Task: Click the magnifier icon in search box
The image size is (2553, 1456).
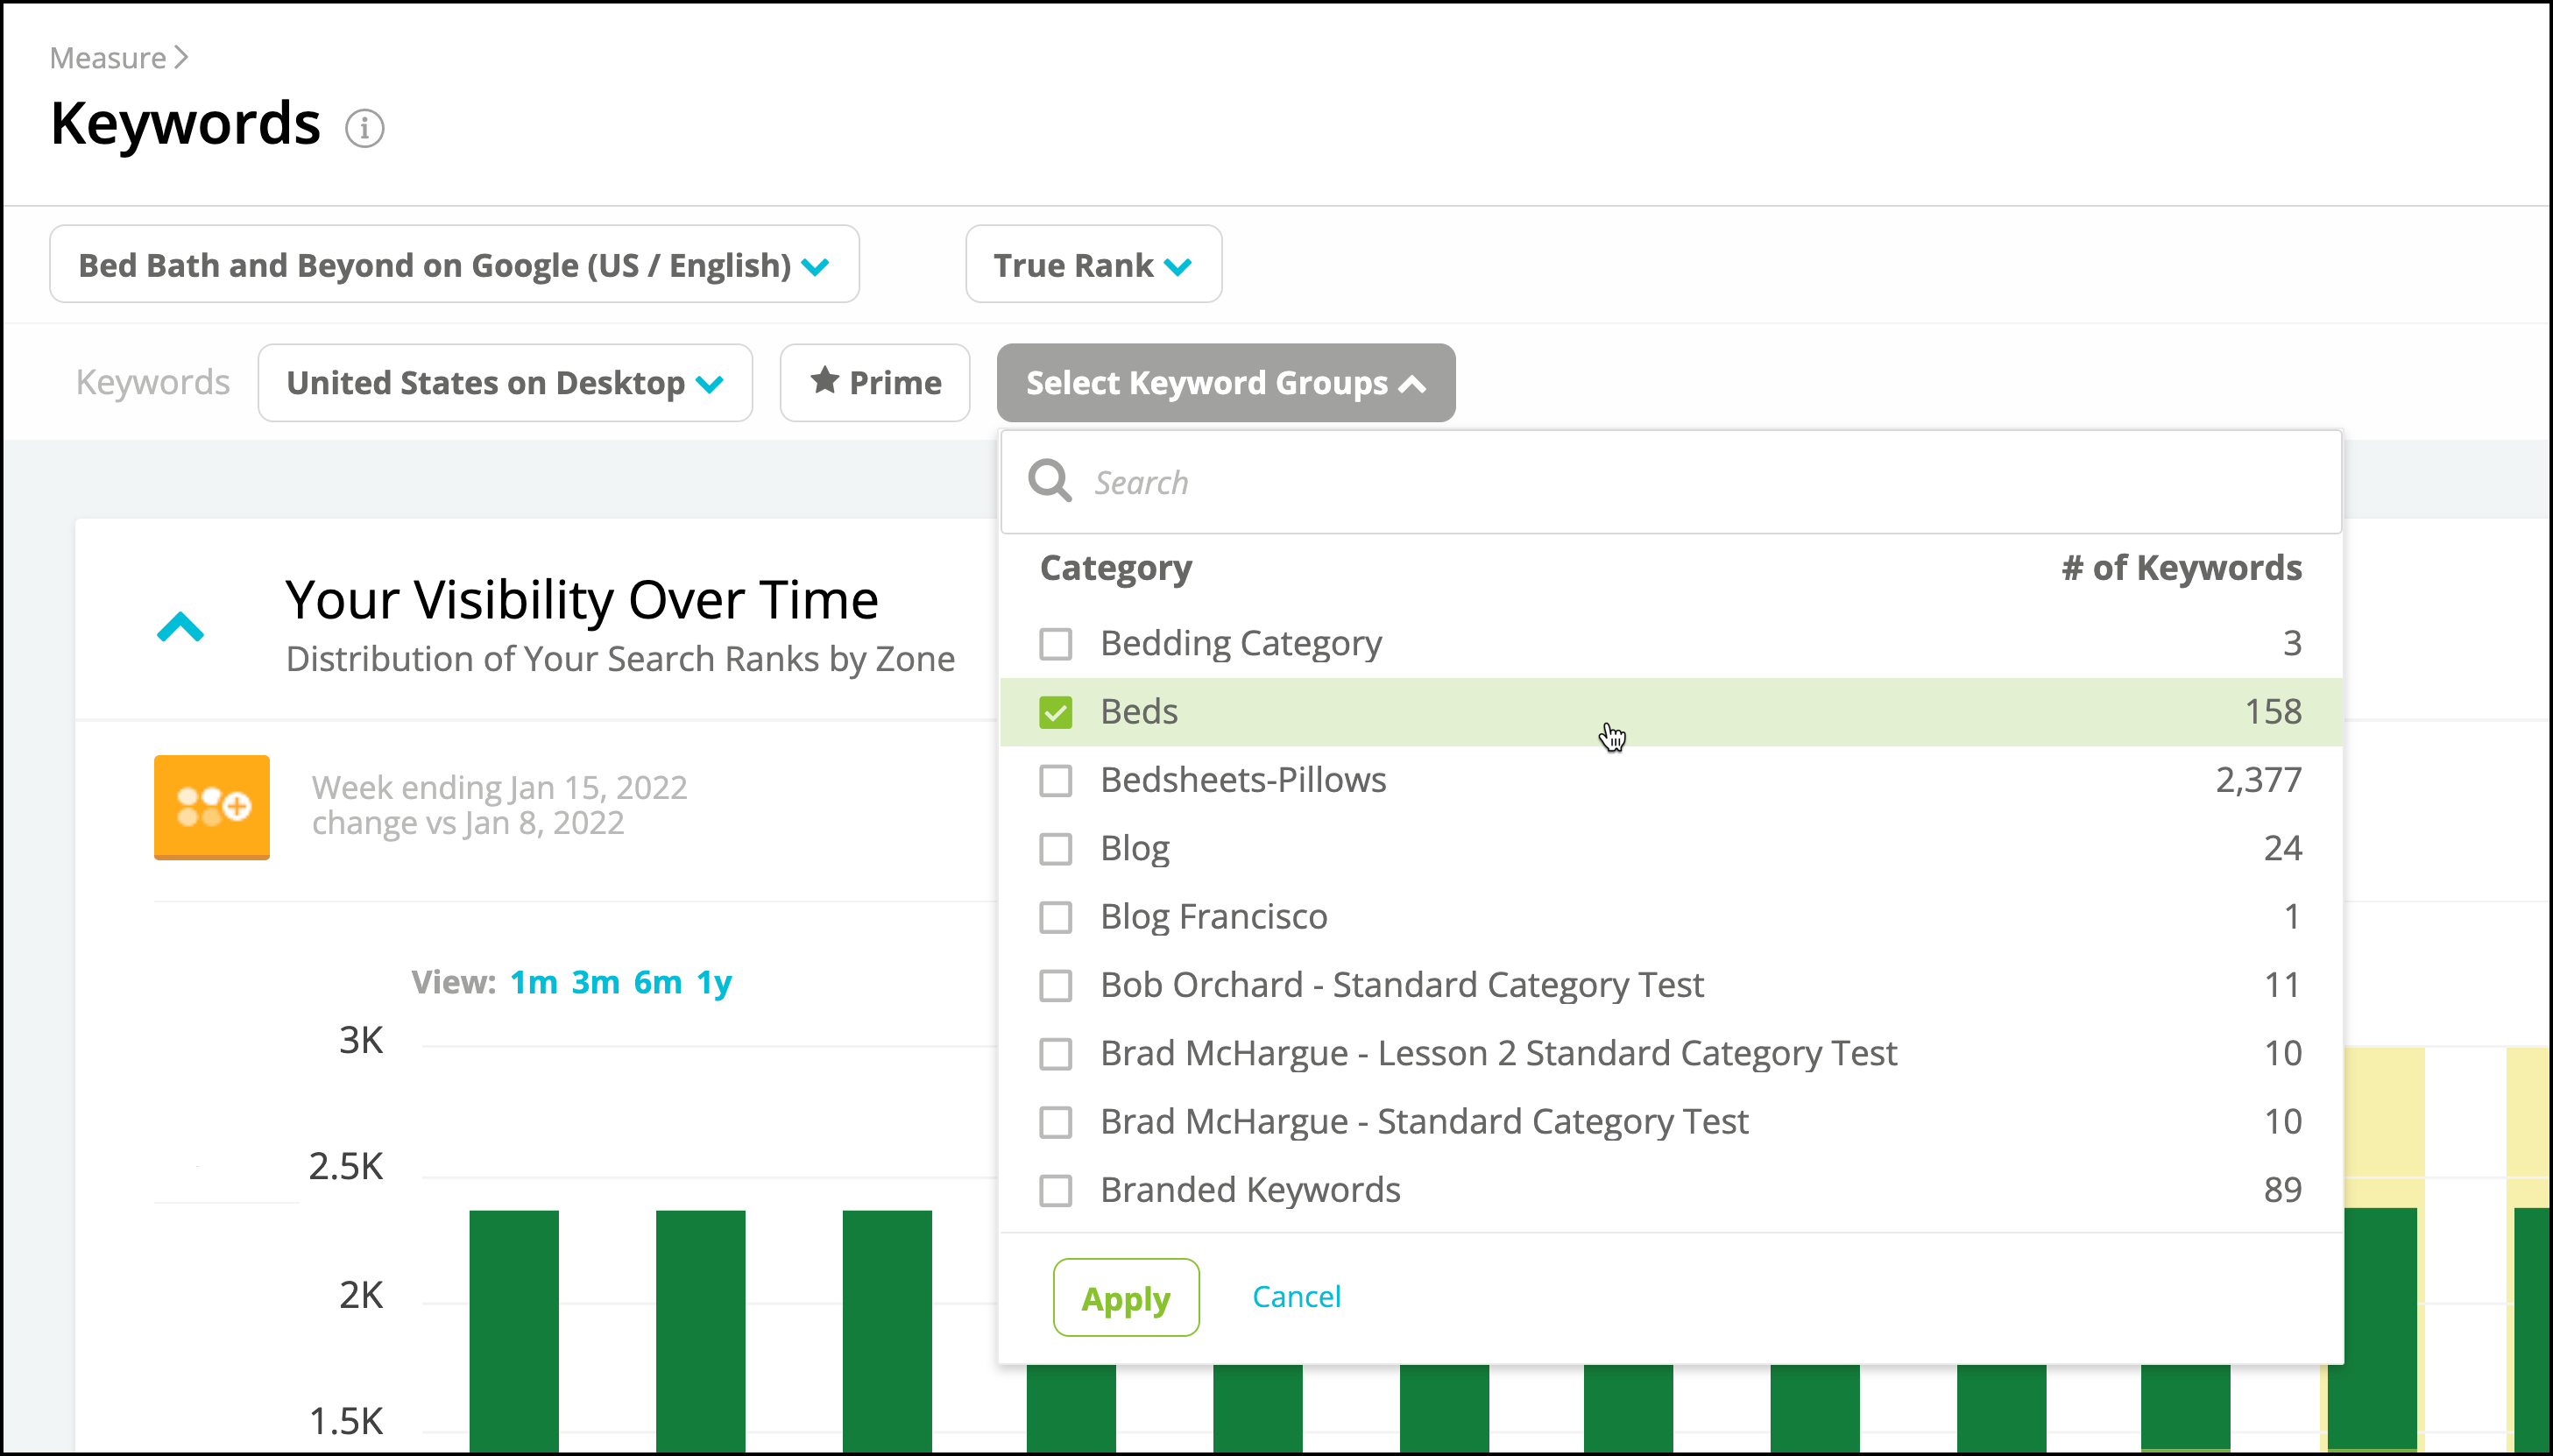Action: pyautogui.click(x=1050, y=481)
